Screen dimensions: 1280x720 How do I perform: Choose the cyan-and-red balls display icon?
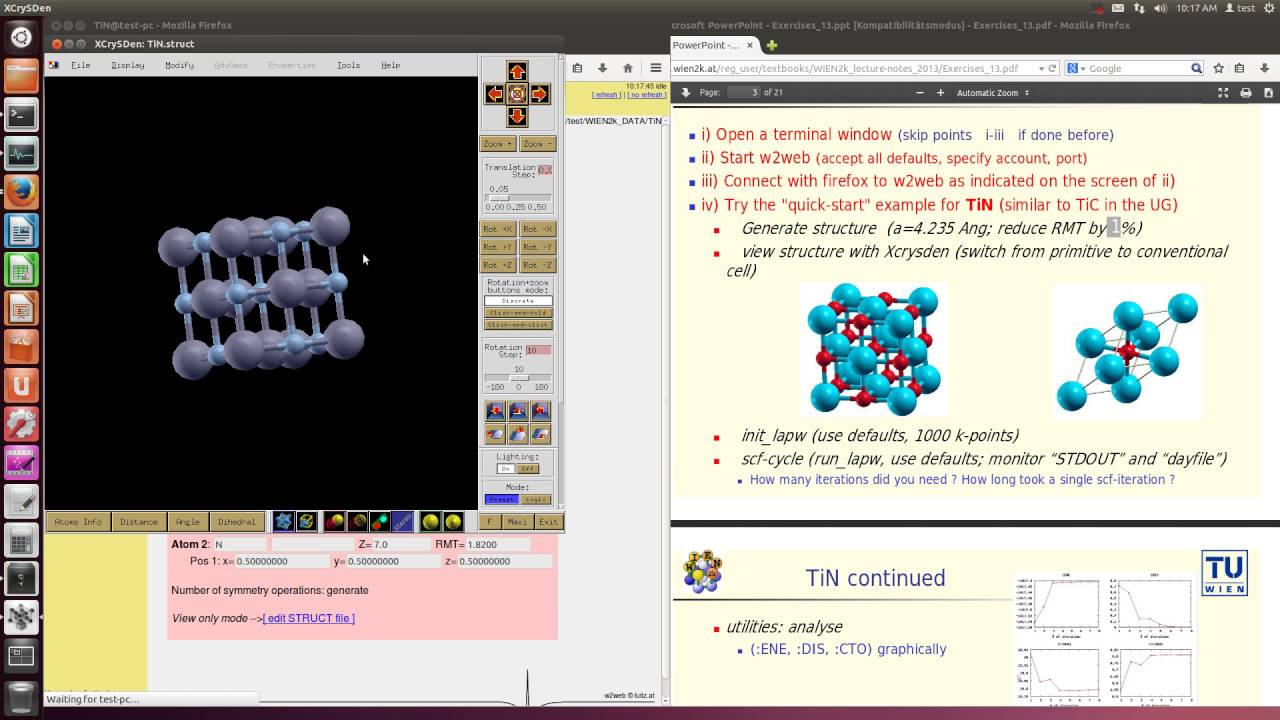[380, 521]
